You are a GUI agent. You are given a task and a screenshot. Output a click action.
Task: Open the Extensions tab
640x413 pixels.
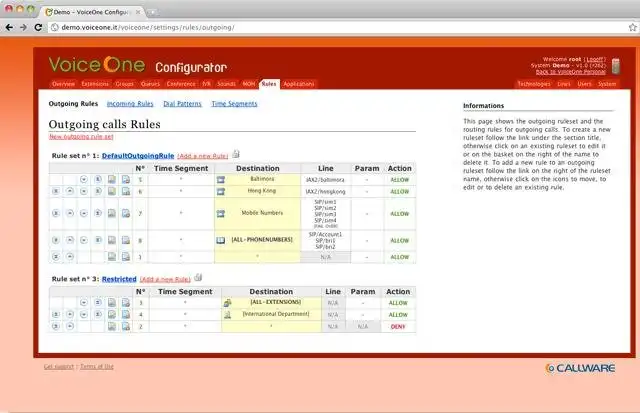(95, 84)
